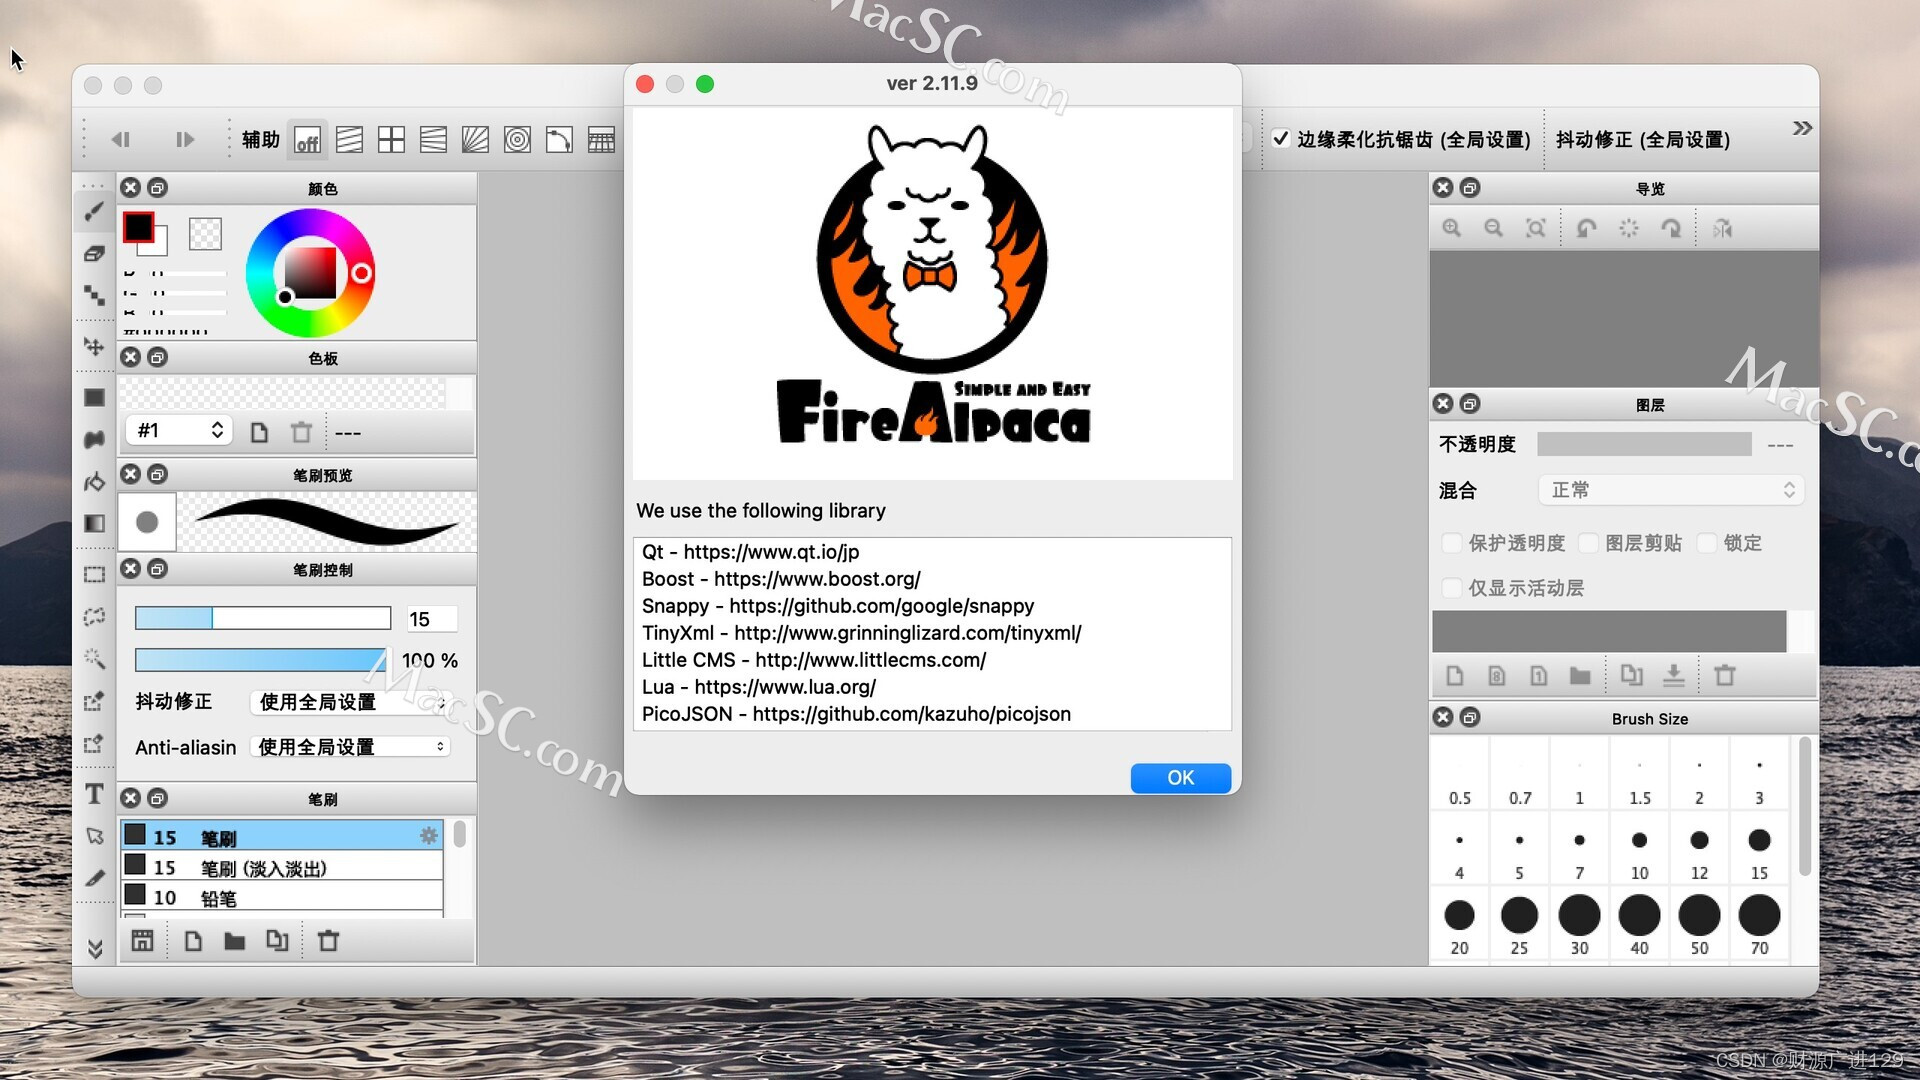This screenshot has height=1080, width=1920.
Task: Select the Dot tool
Action: pos(94,295)
